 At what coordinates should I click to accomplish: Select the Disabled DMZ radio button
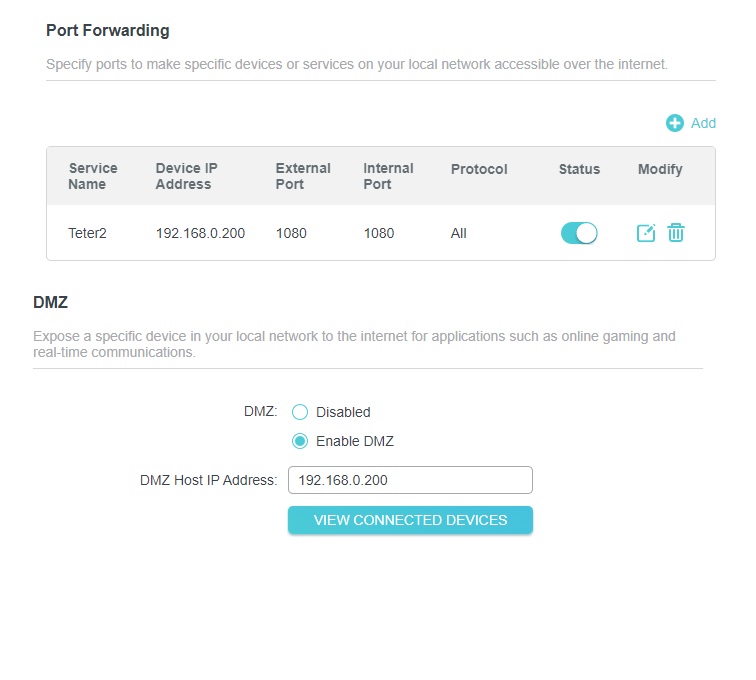pos(300,412)
